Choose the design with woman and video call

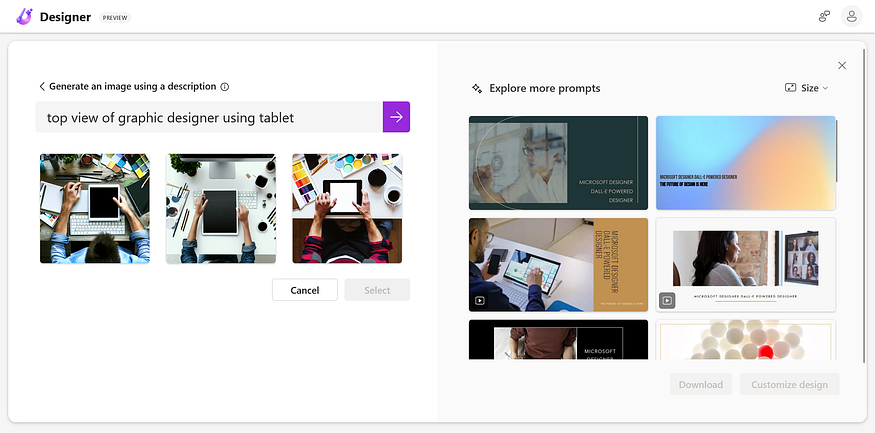click(746, 264)
